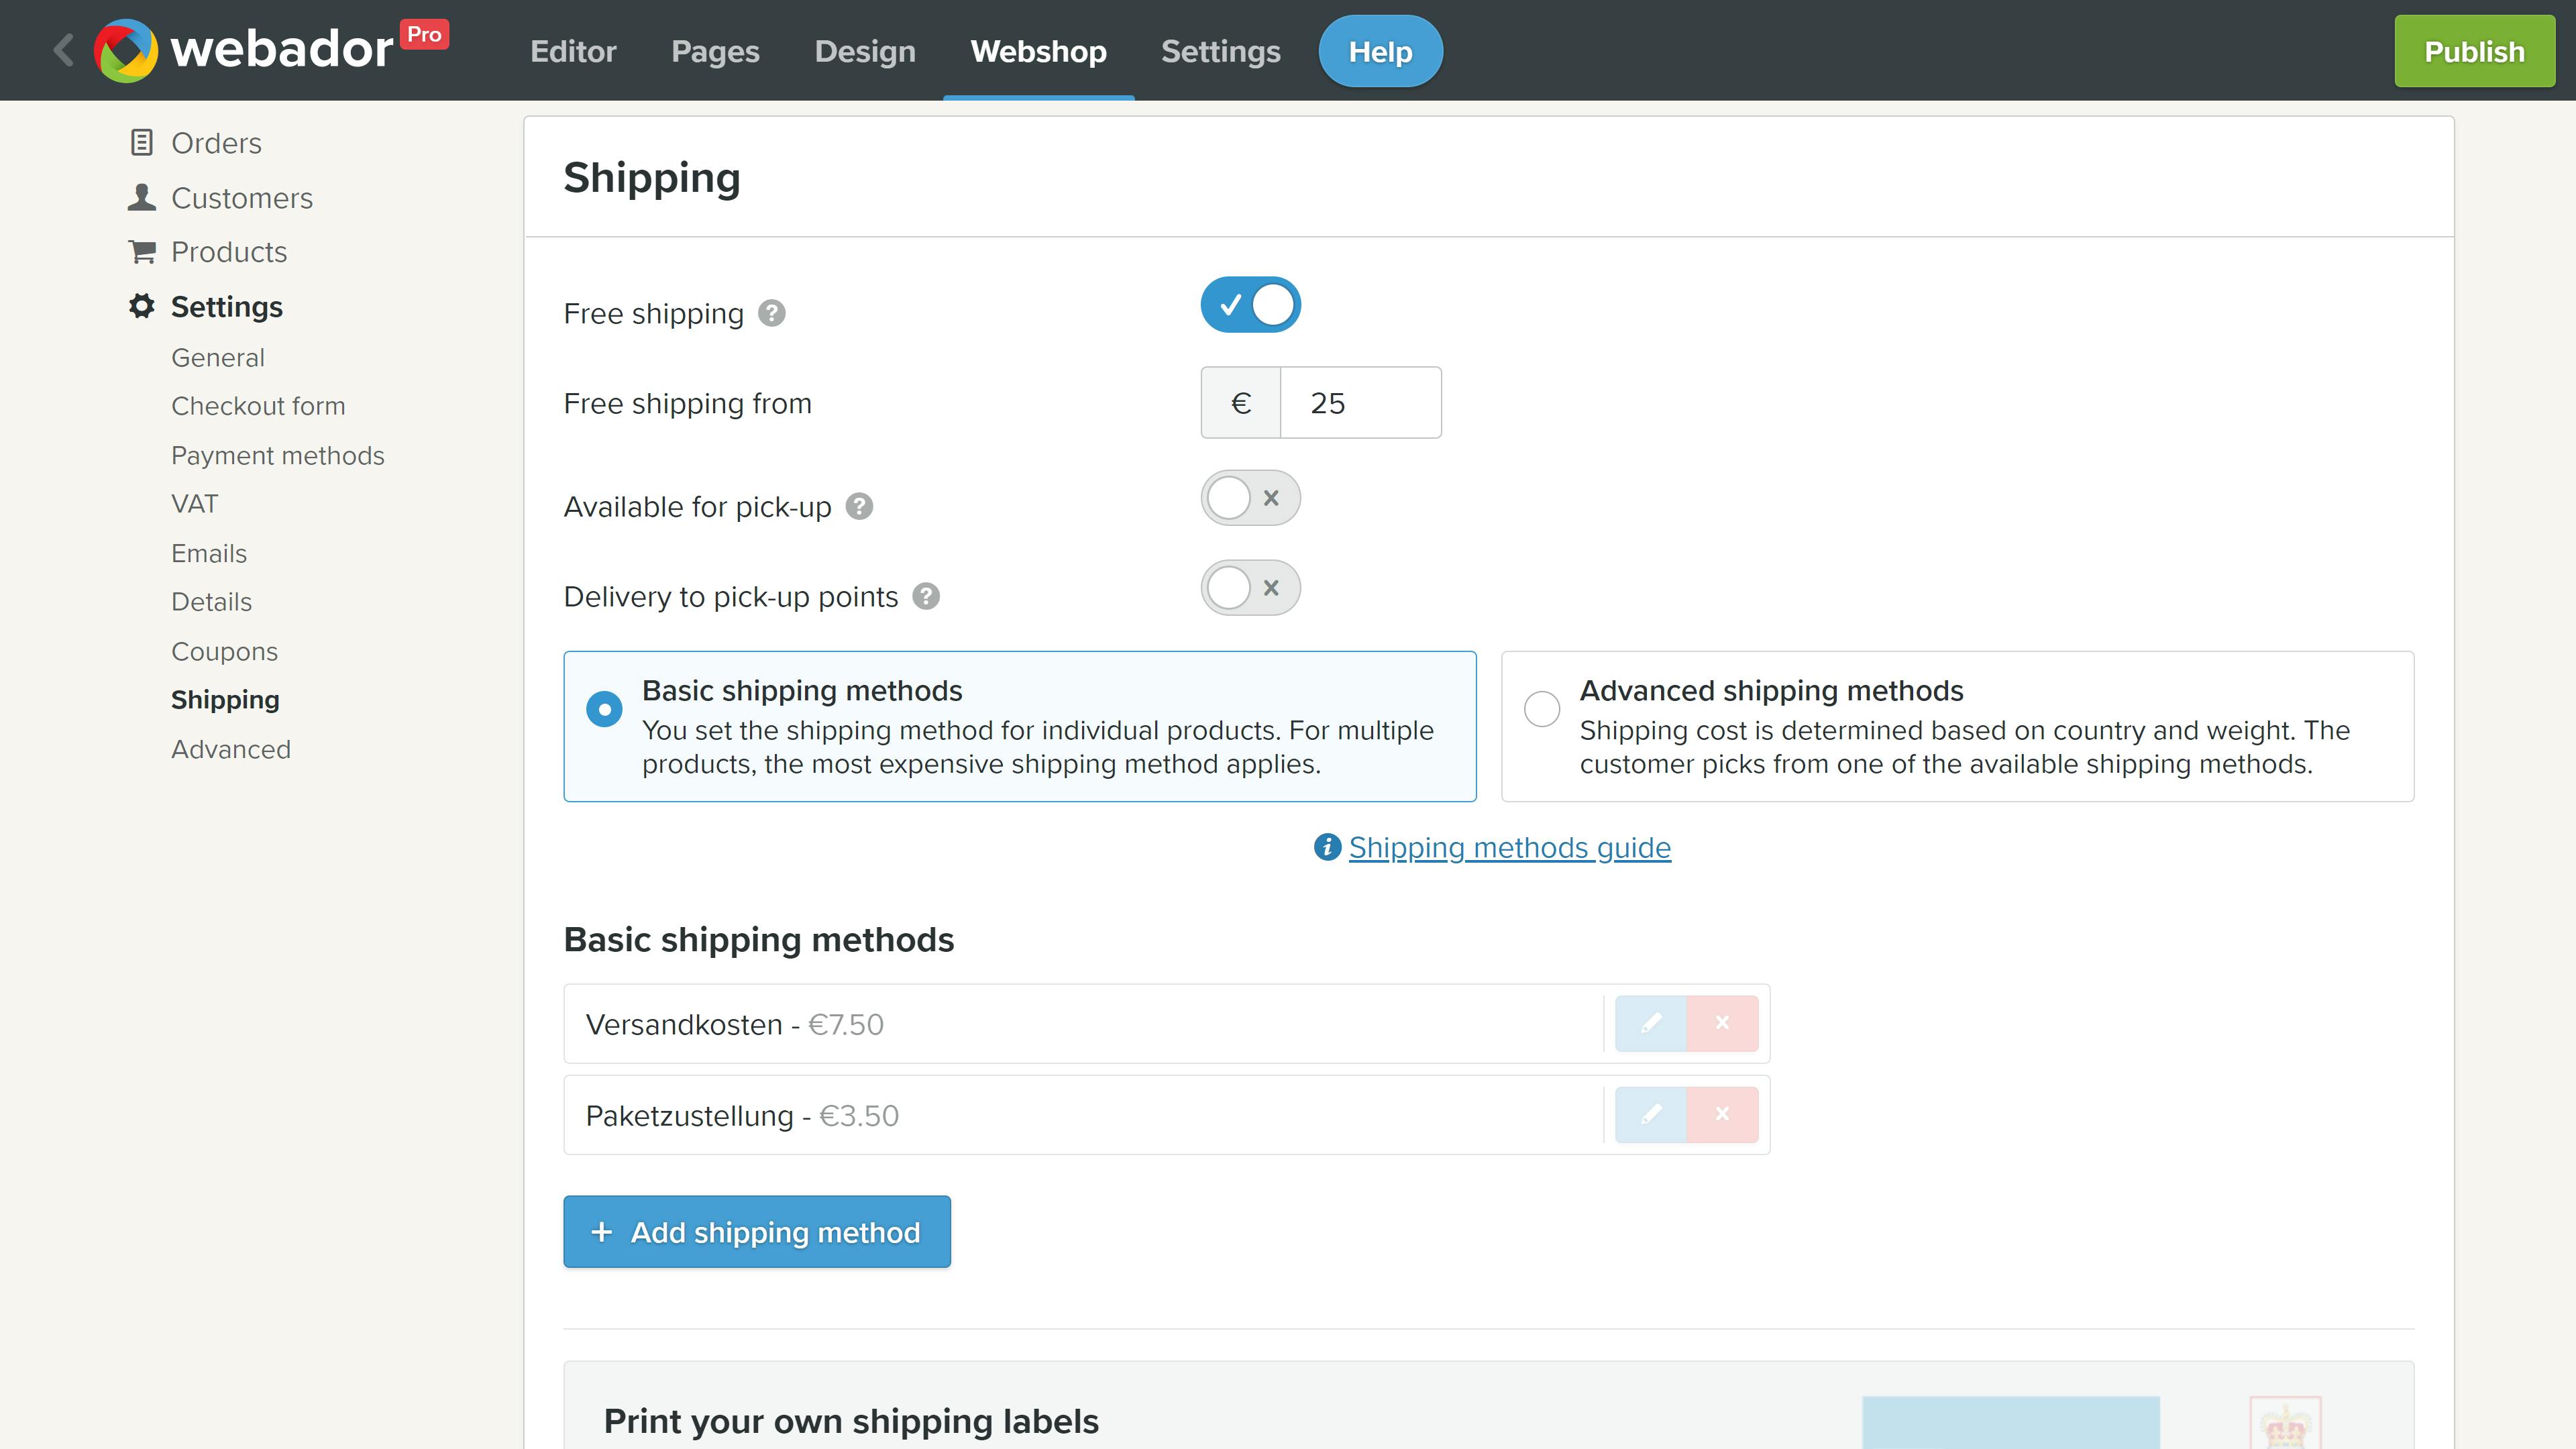Click the help icon beside Available for pick-up
This screenshot has height=1449, width=2576.
[858, 506]
